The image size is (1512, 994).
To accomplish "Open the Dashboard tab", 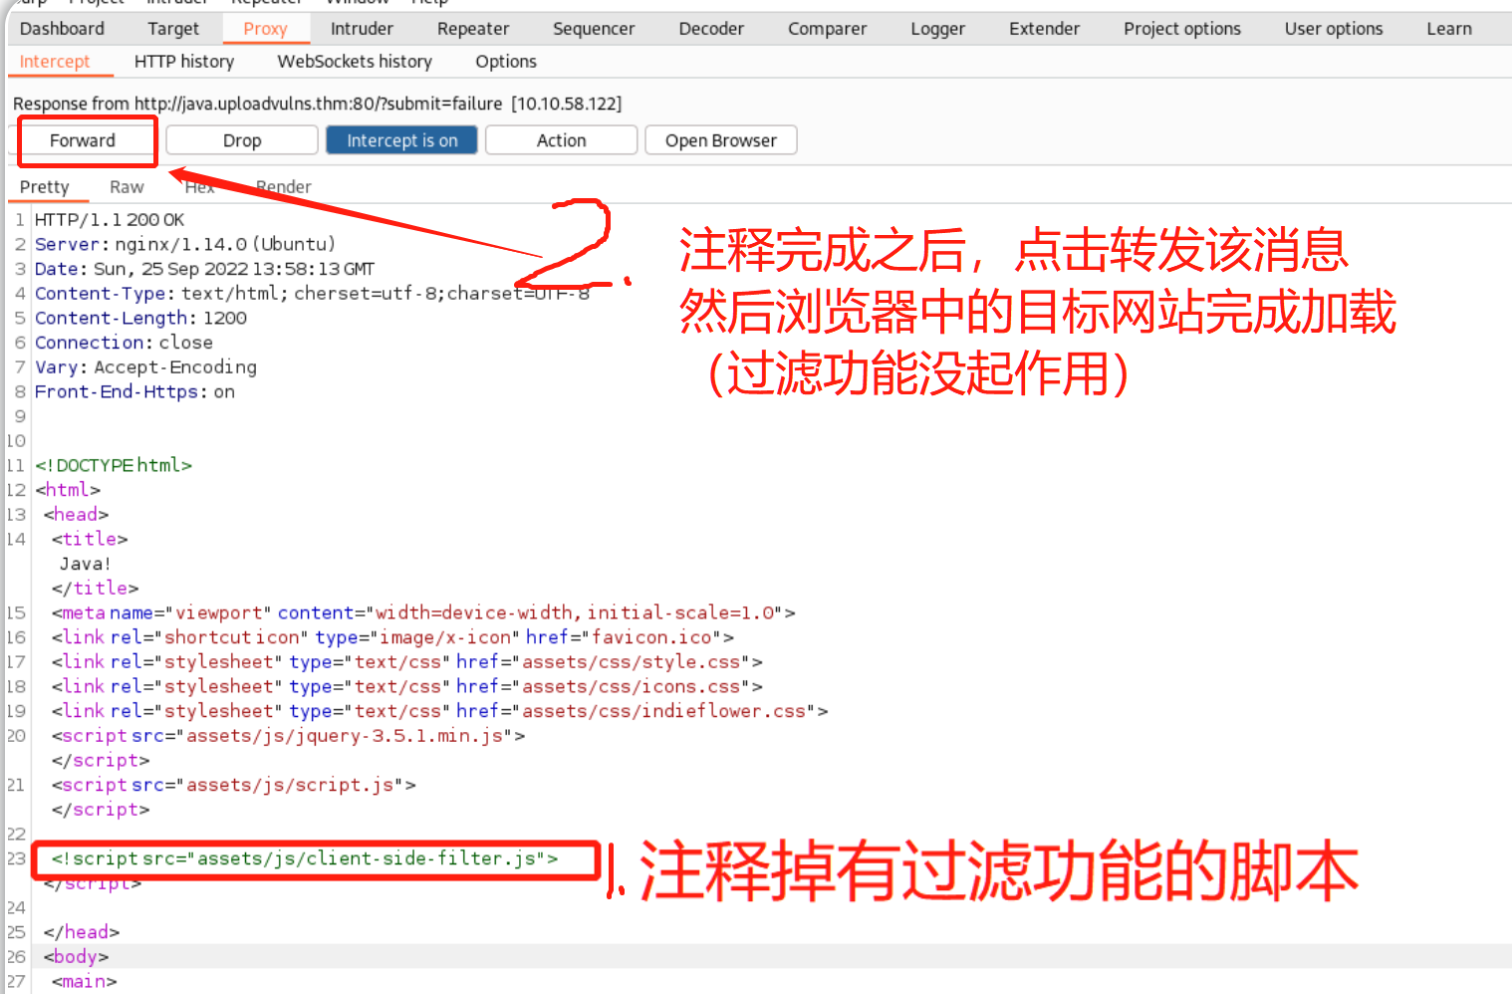I will point(62,29).
